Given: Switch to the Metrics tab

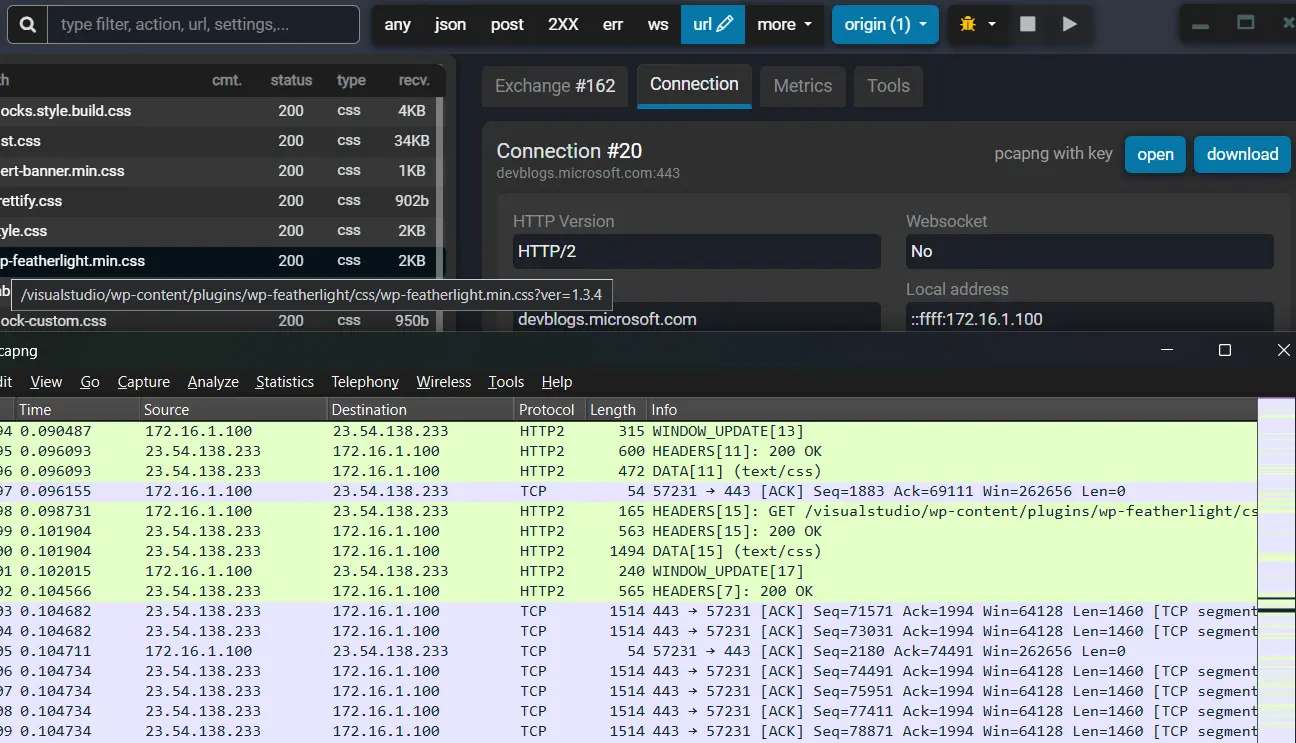Looking at the screenshot, I should 803,86.
